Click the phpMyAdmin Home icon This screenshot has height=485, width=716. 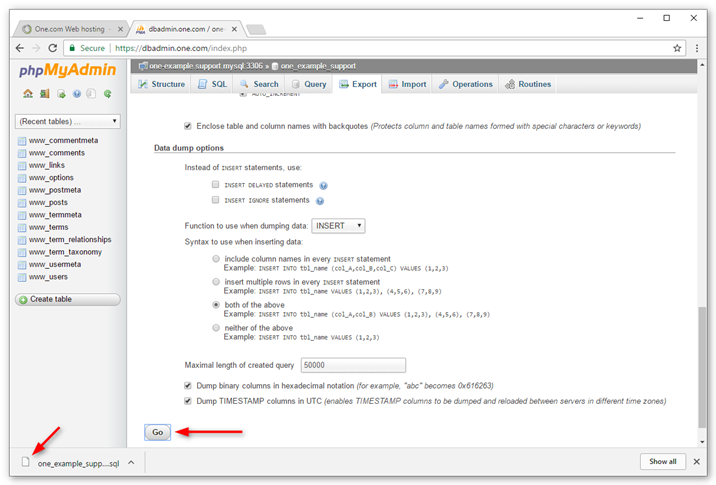point(28,94)
